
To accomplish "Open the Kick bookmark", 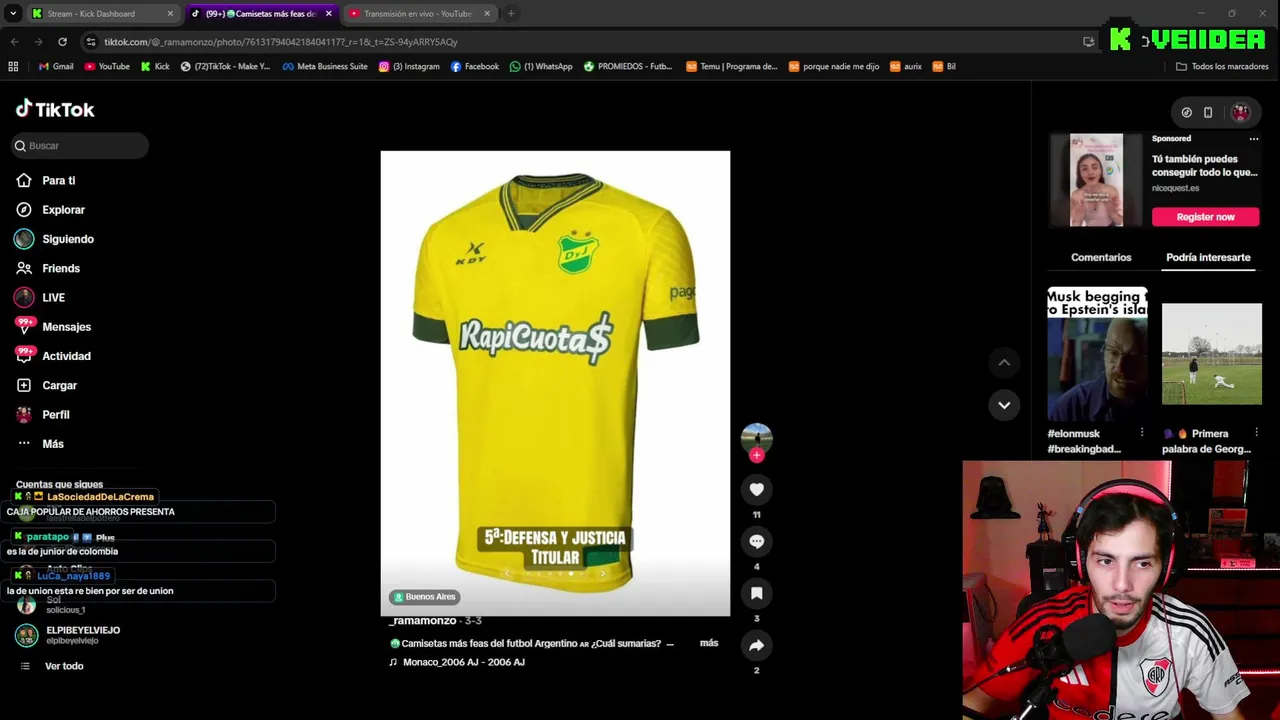I will pos(155,67).
